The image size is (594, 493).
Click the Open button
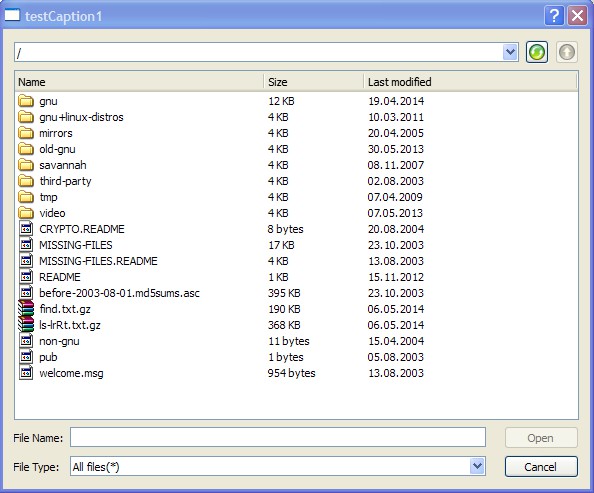pyautogui.click(x=541, y=438)
